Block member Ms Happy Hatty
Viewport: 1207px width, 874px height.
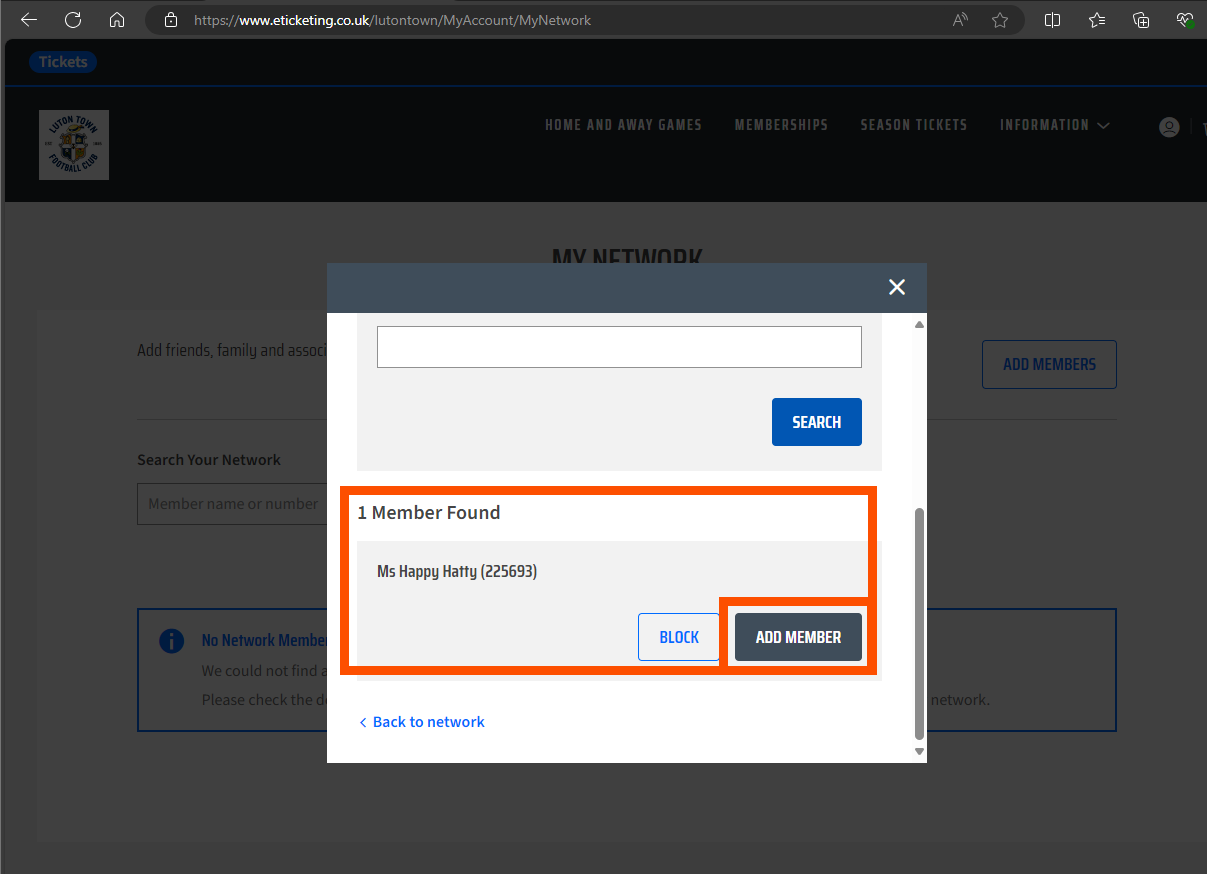[x=679, y=637]
